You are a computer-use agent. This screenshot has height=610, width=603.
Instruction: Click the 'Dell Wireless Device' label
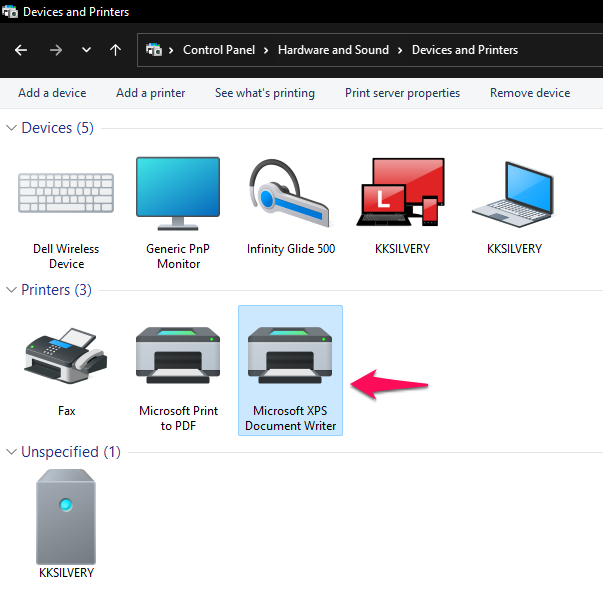click(x=66, y=256)
